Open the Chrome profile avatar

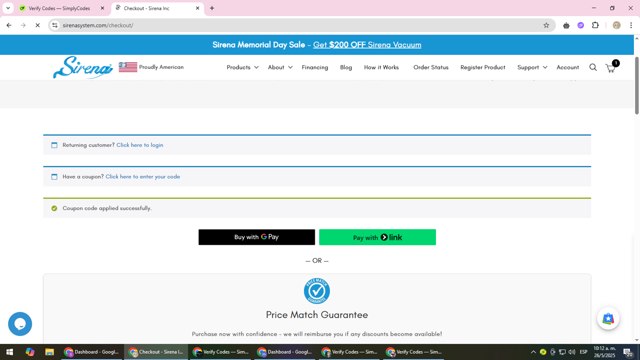point(616,25)
